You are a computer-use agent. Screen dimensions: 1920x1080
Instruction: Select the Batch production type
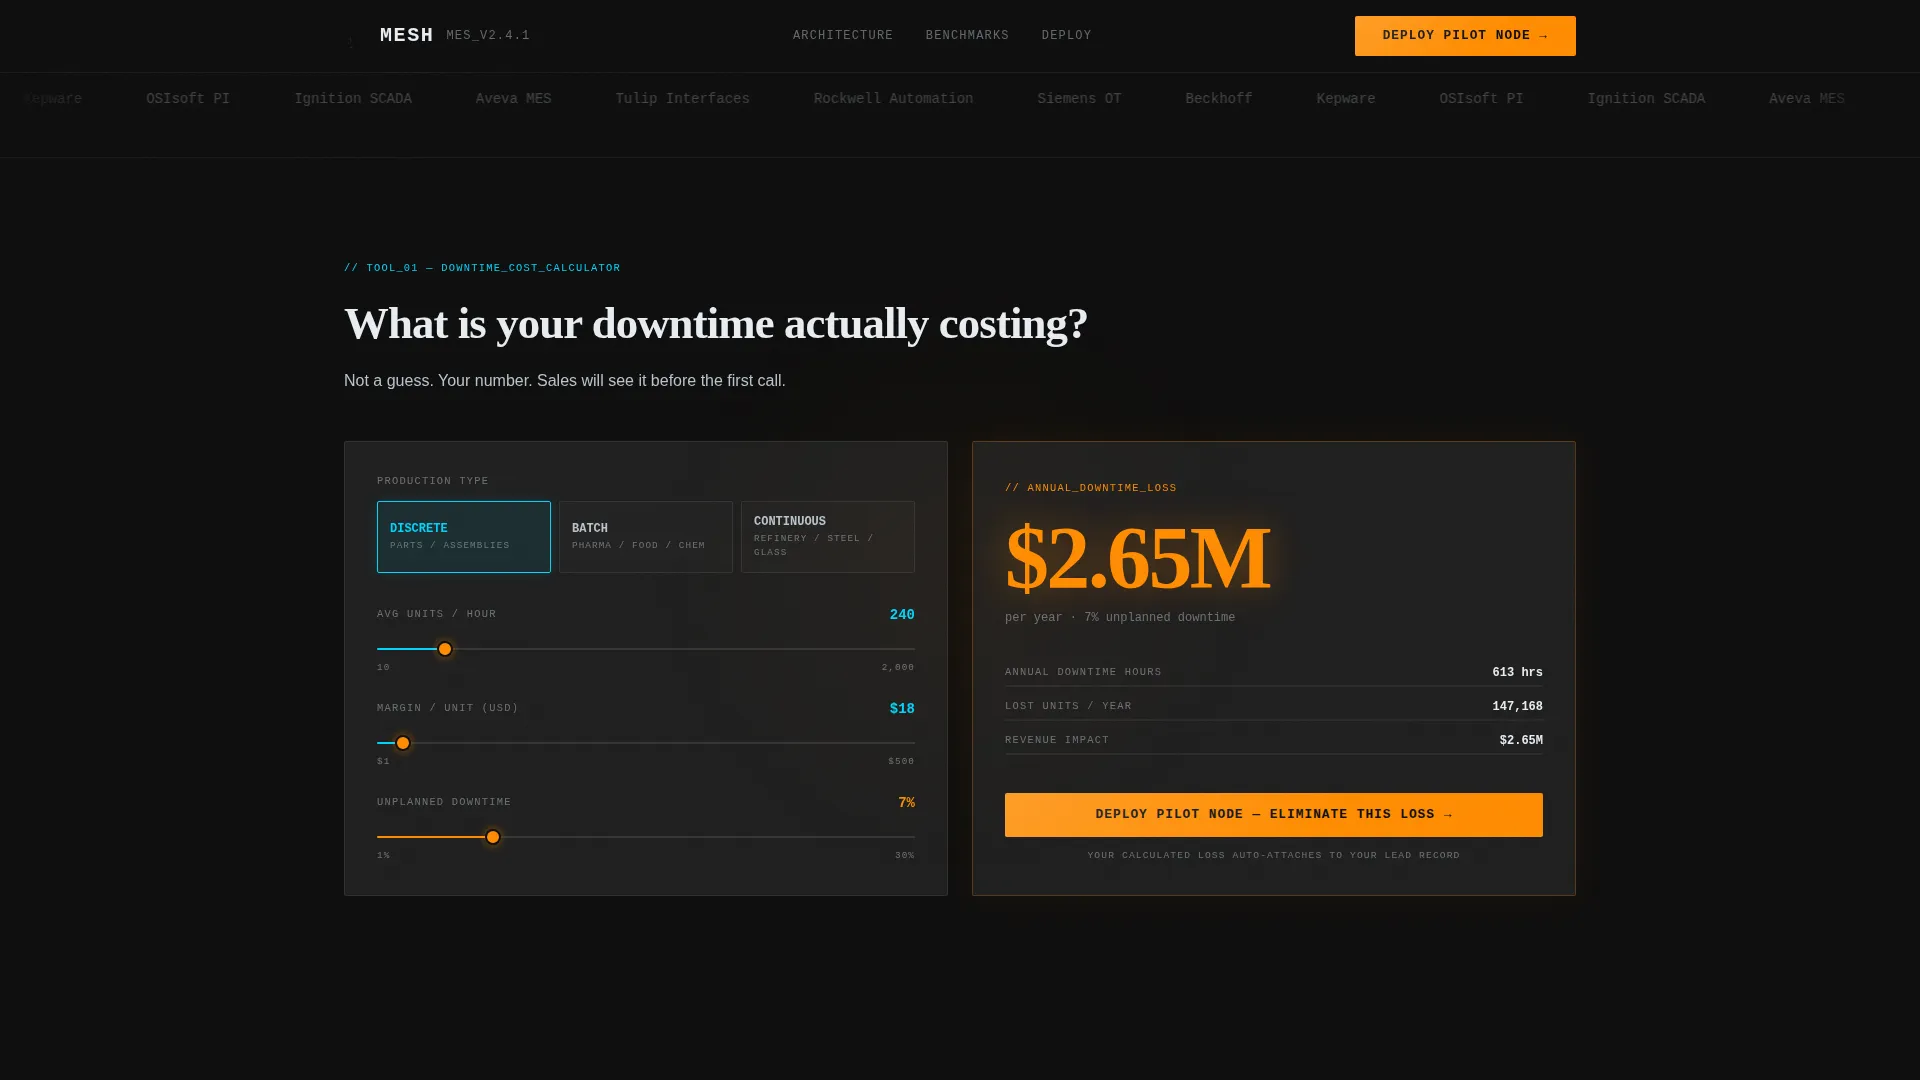coord(646,537)
